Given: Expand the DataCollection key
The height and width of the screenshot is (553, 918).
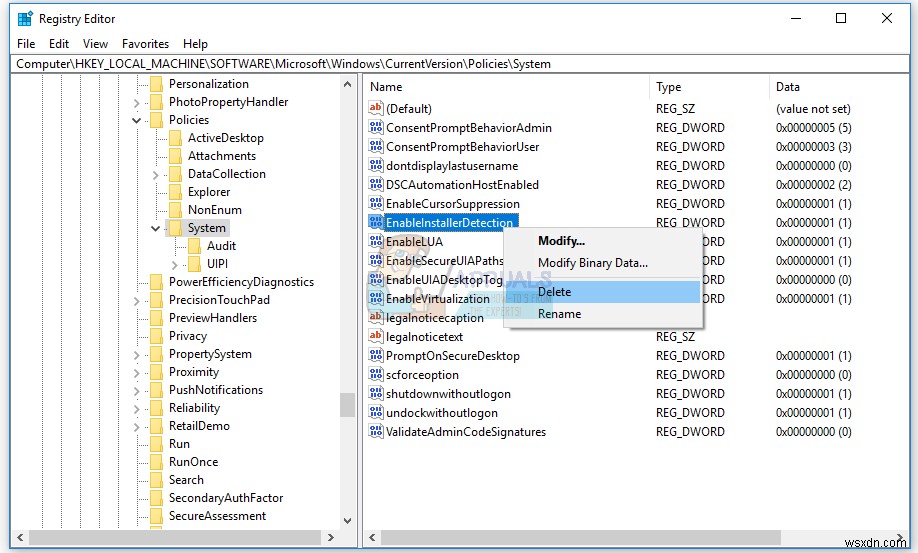Looking at the screenshot, I should point(155,175).
